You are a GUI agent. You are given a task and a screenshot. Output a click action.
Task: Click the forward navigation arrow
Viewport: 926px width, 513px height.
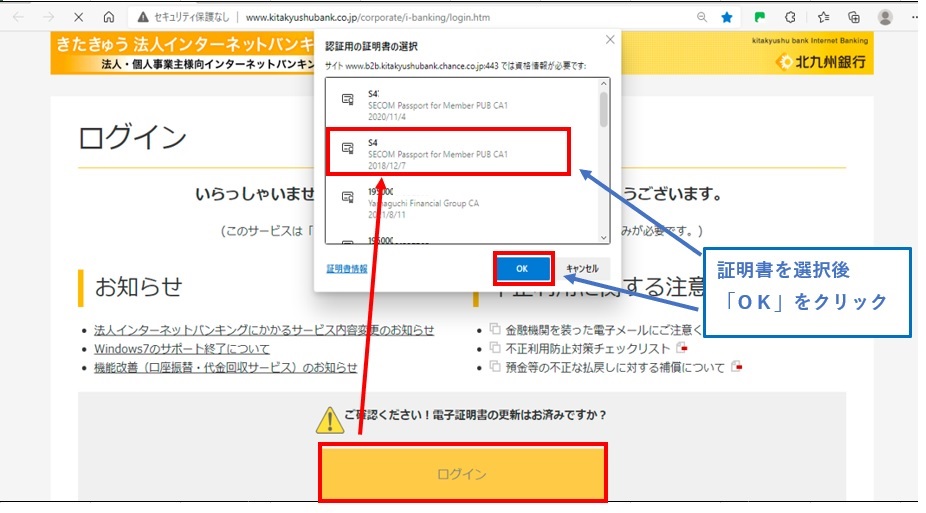(x=48, y=17)
